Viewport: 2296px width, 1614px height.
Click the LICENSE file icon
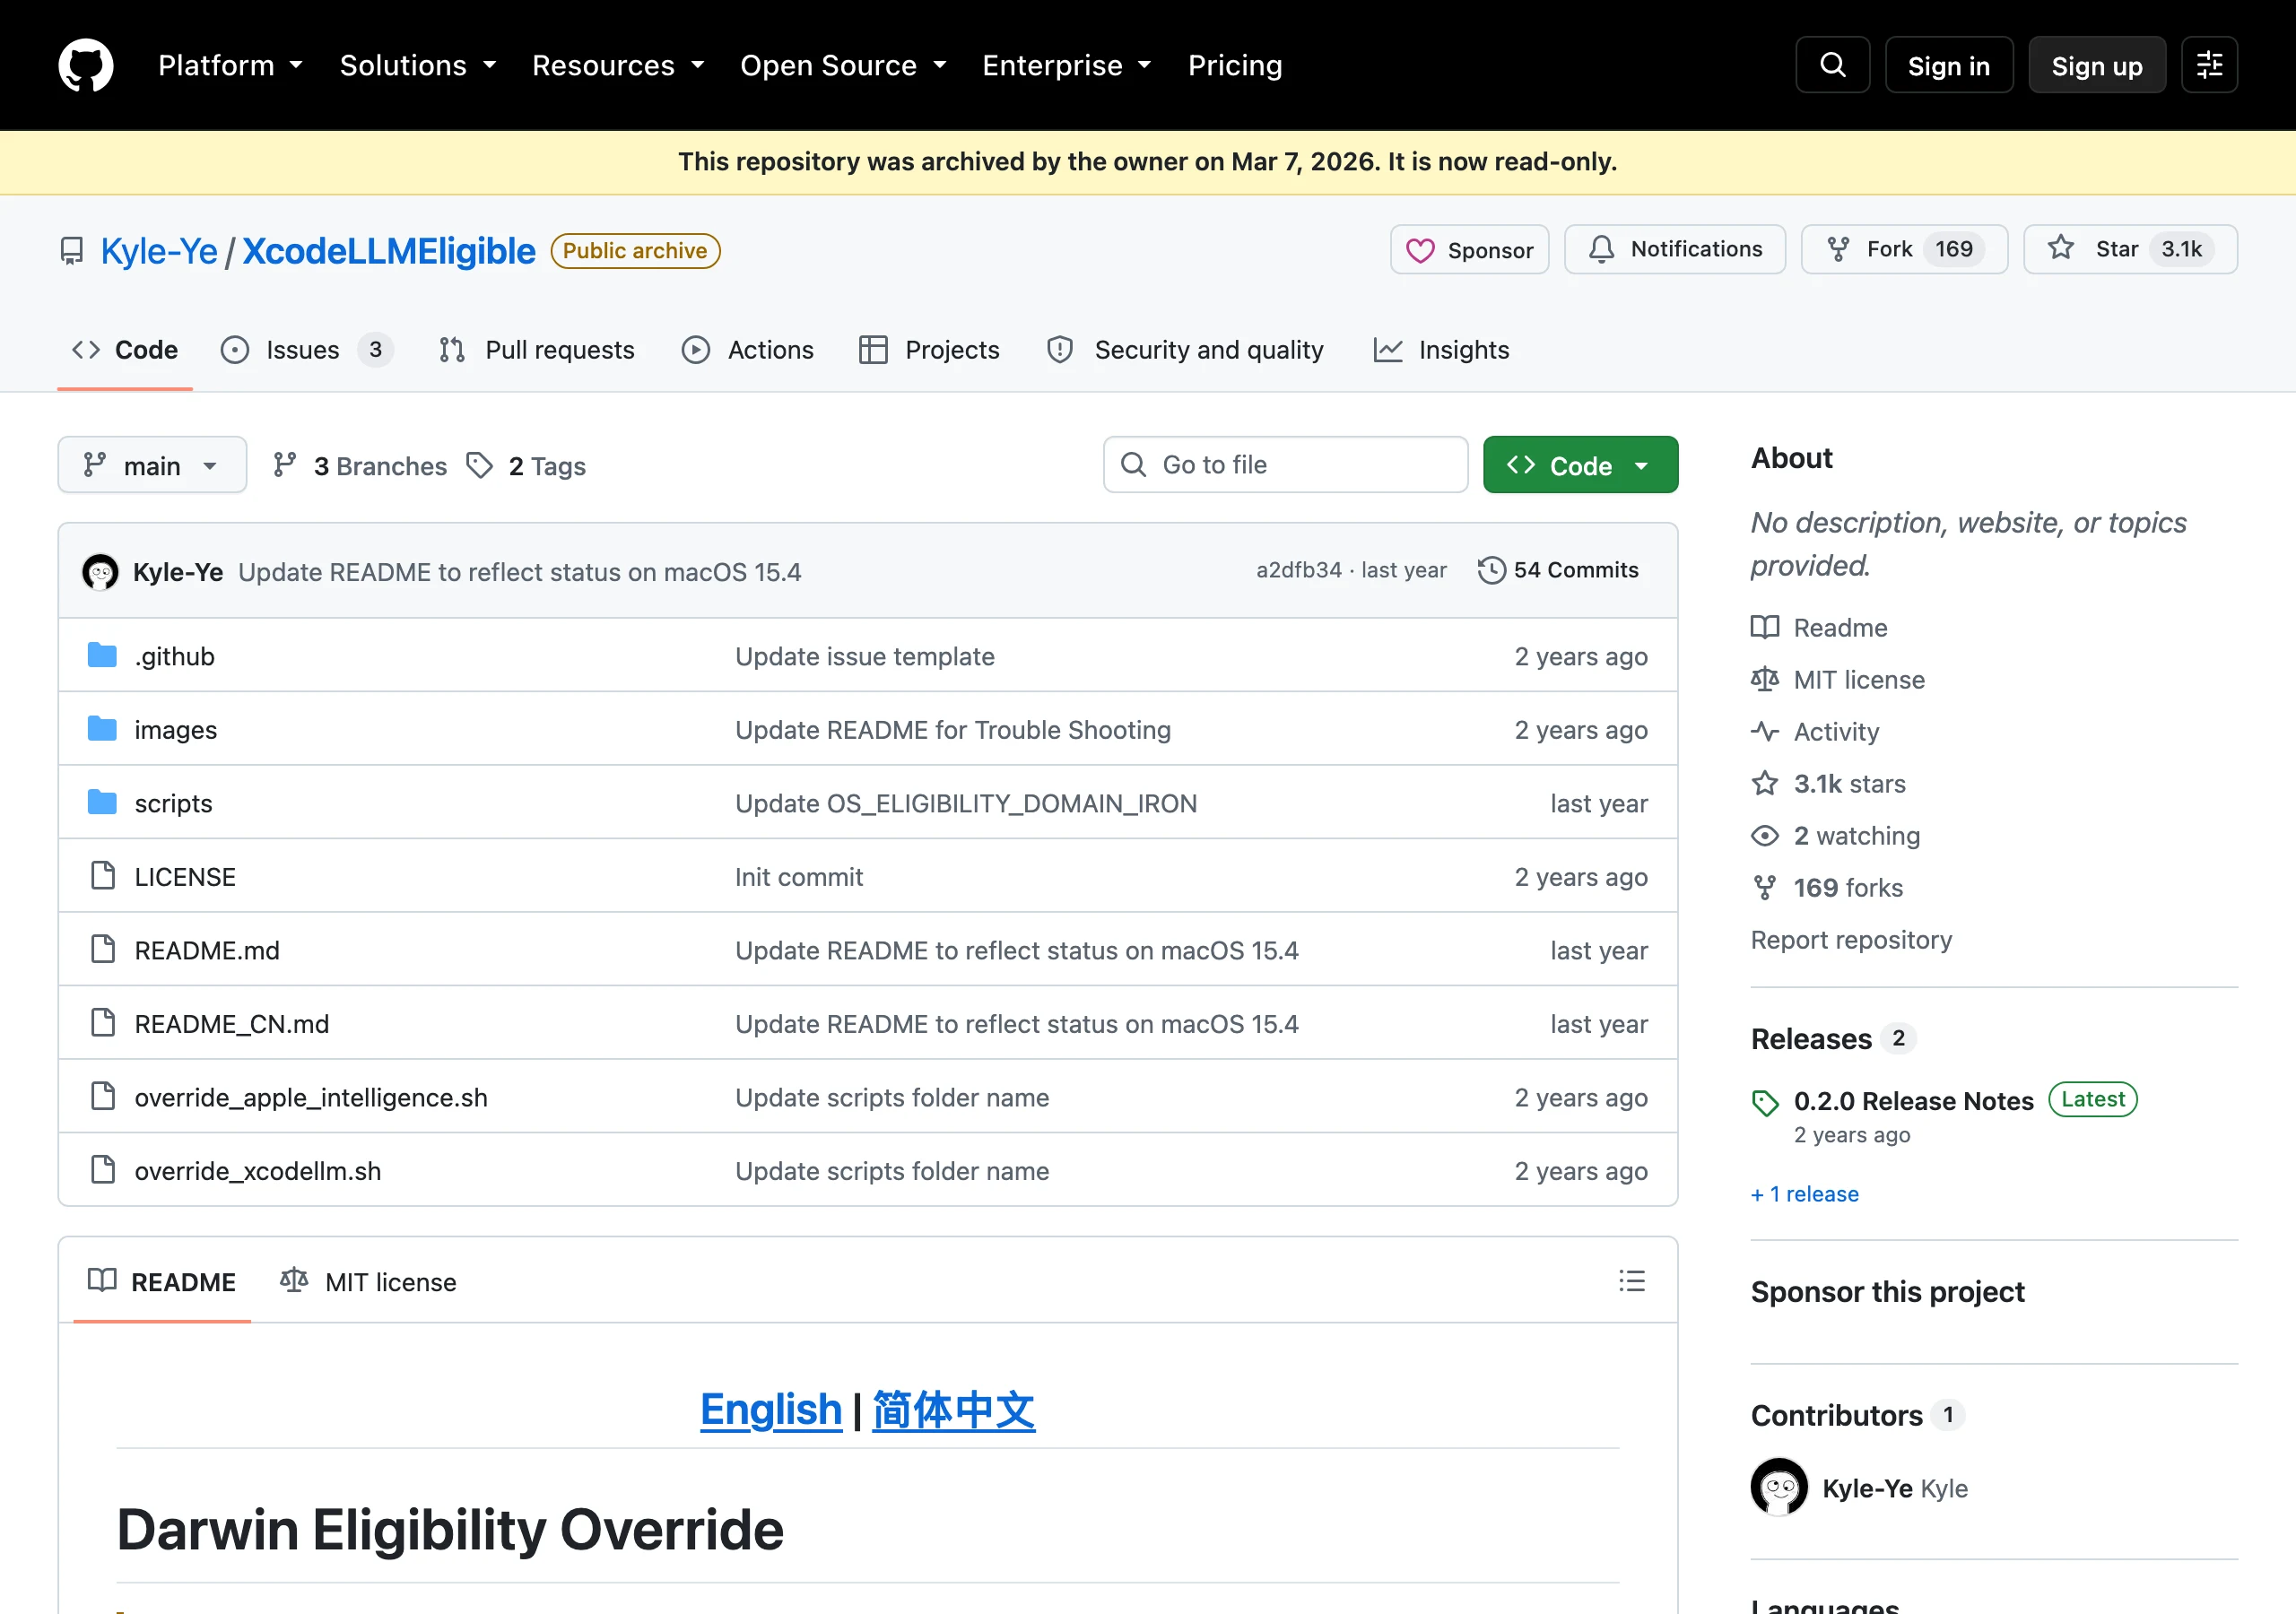tap(102, 876)
